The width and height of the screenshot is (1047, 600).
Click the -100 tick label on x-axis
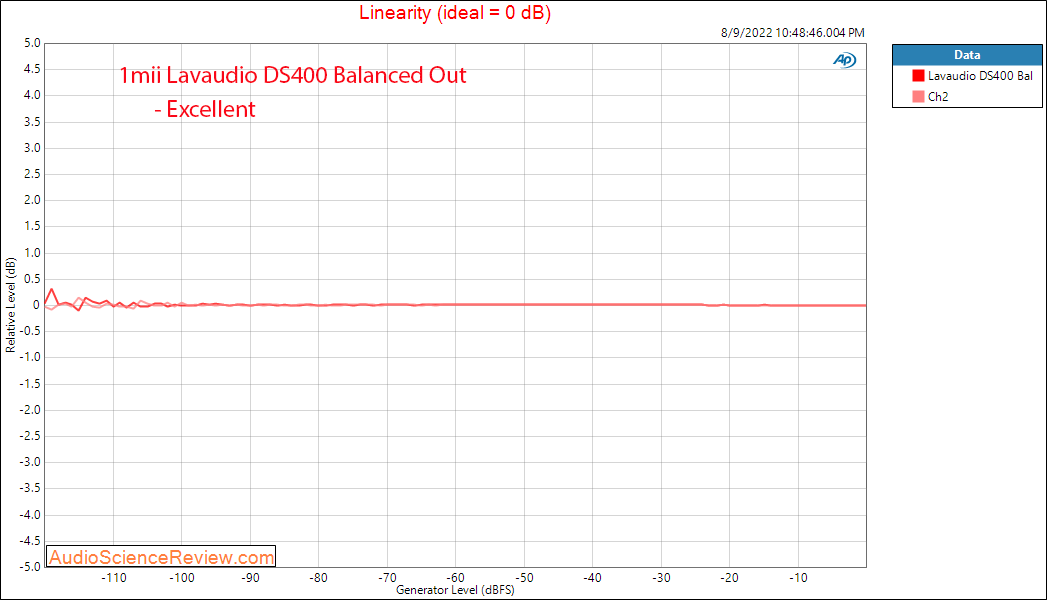pyautogui.click(x=182, y=578)
